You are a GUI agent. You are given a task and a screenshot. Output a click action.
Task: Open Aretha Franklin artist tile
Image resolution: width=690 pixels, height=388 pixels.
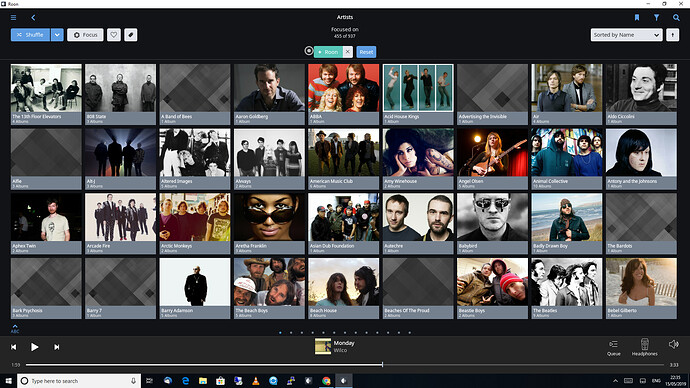(x=269, y=223)
